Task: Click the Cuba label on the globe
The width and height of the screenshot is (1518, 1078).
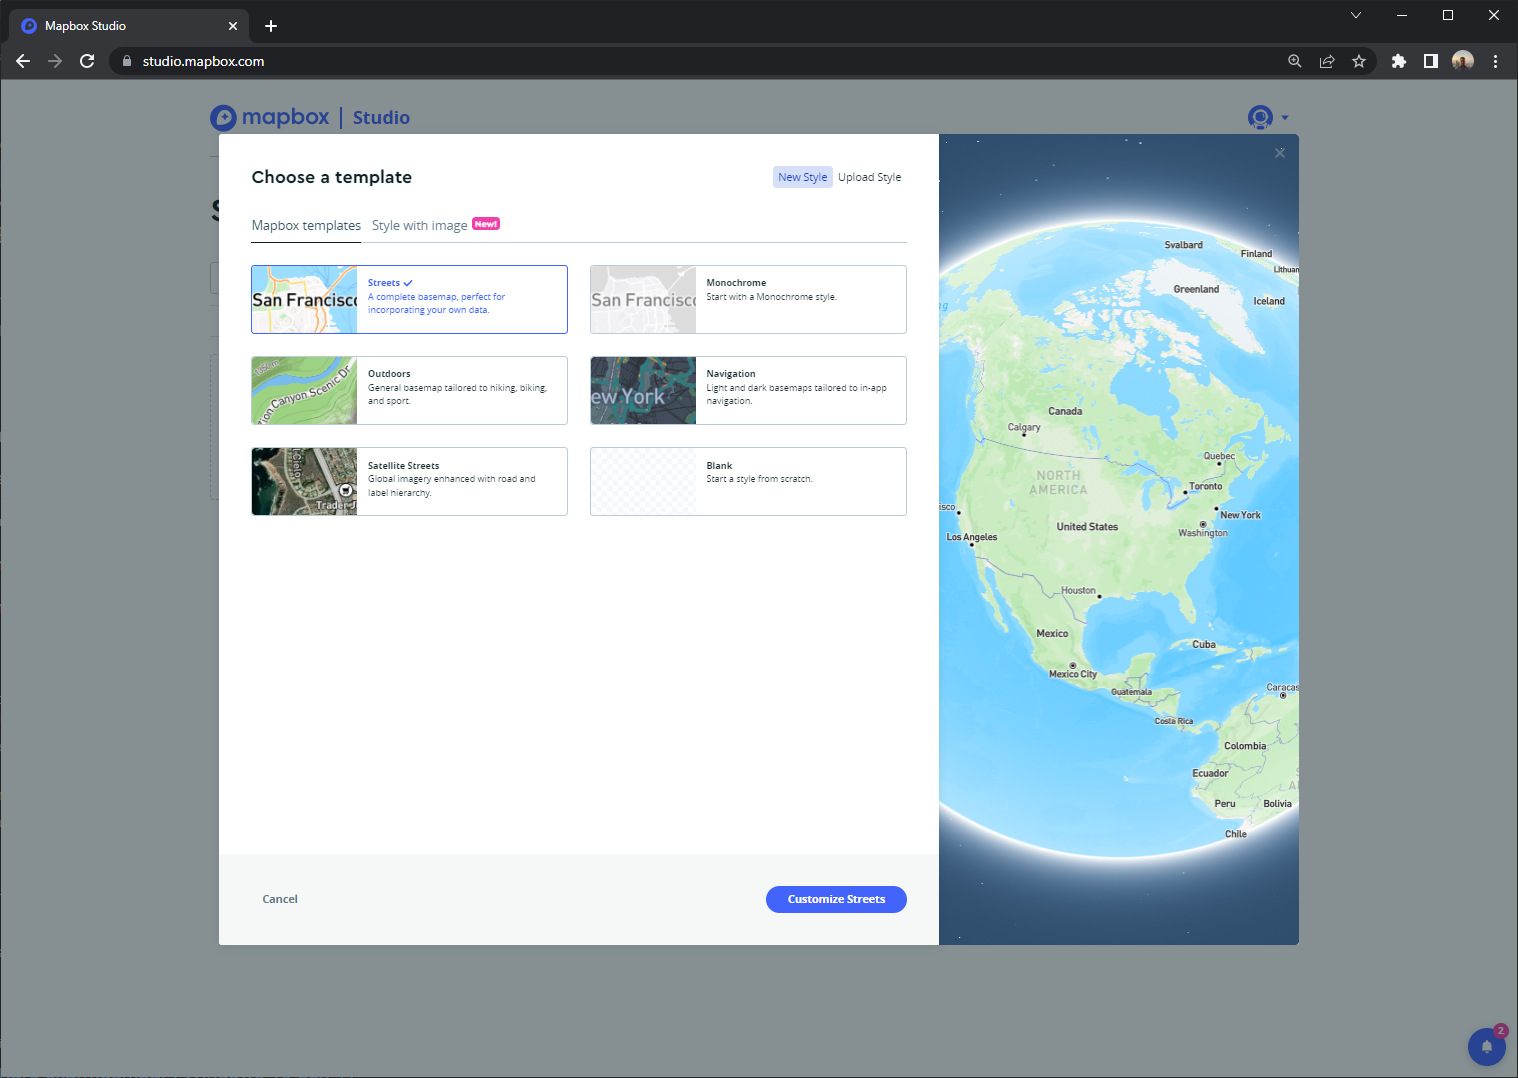Action: pos(1204,644)
